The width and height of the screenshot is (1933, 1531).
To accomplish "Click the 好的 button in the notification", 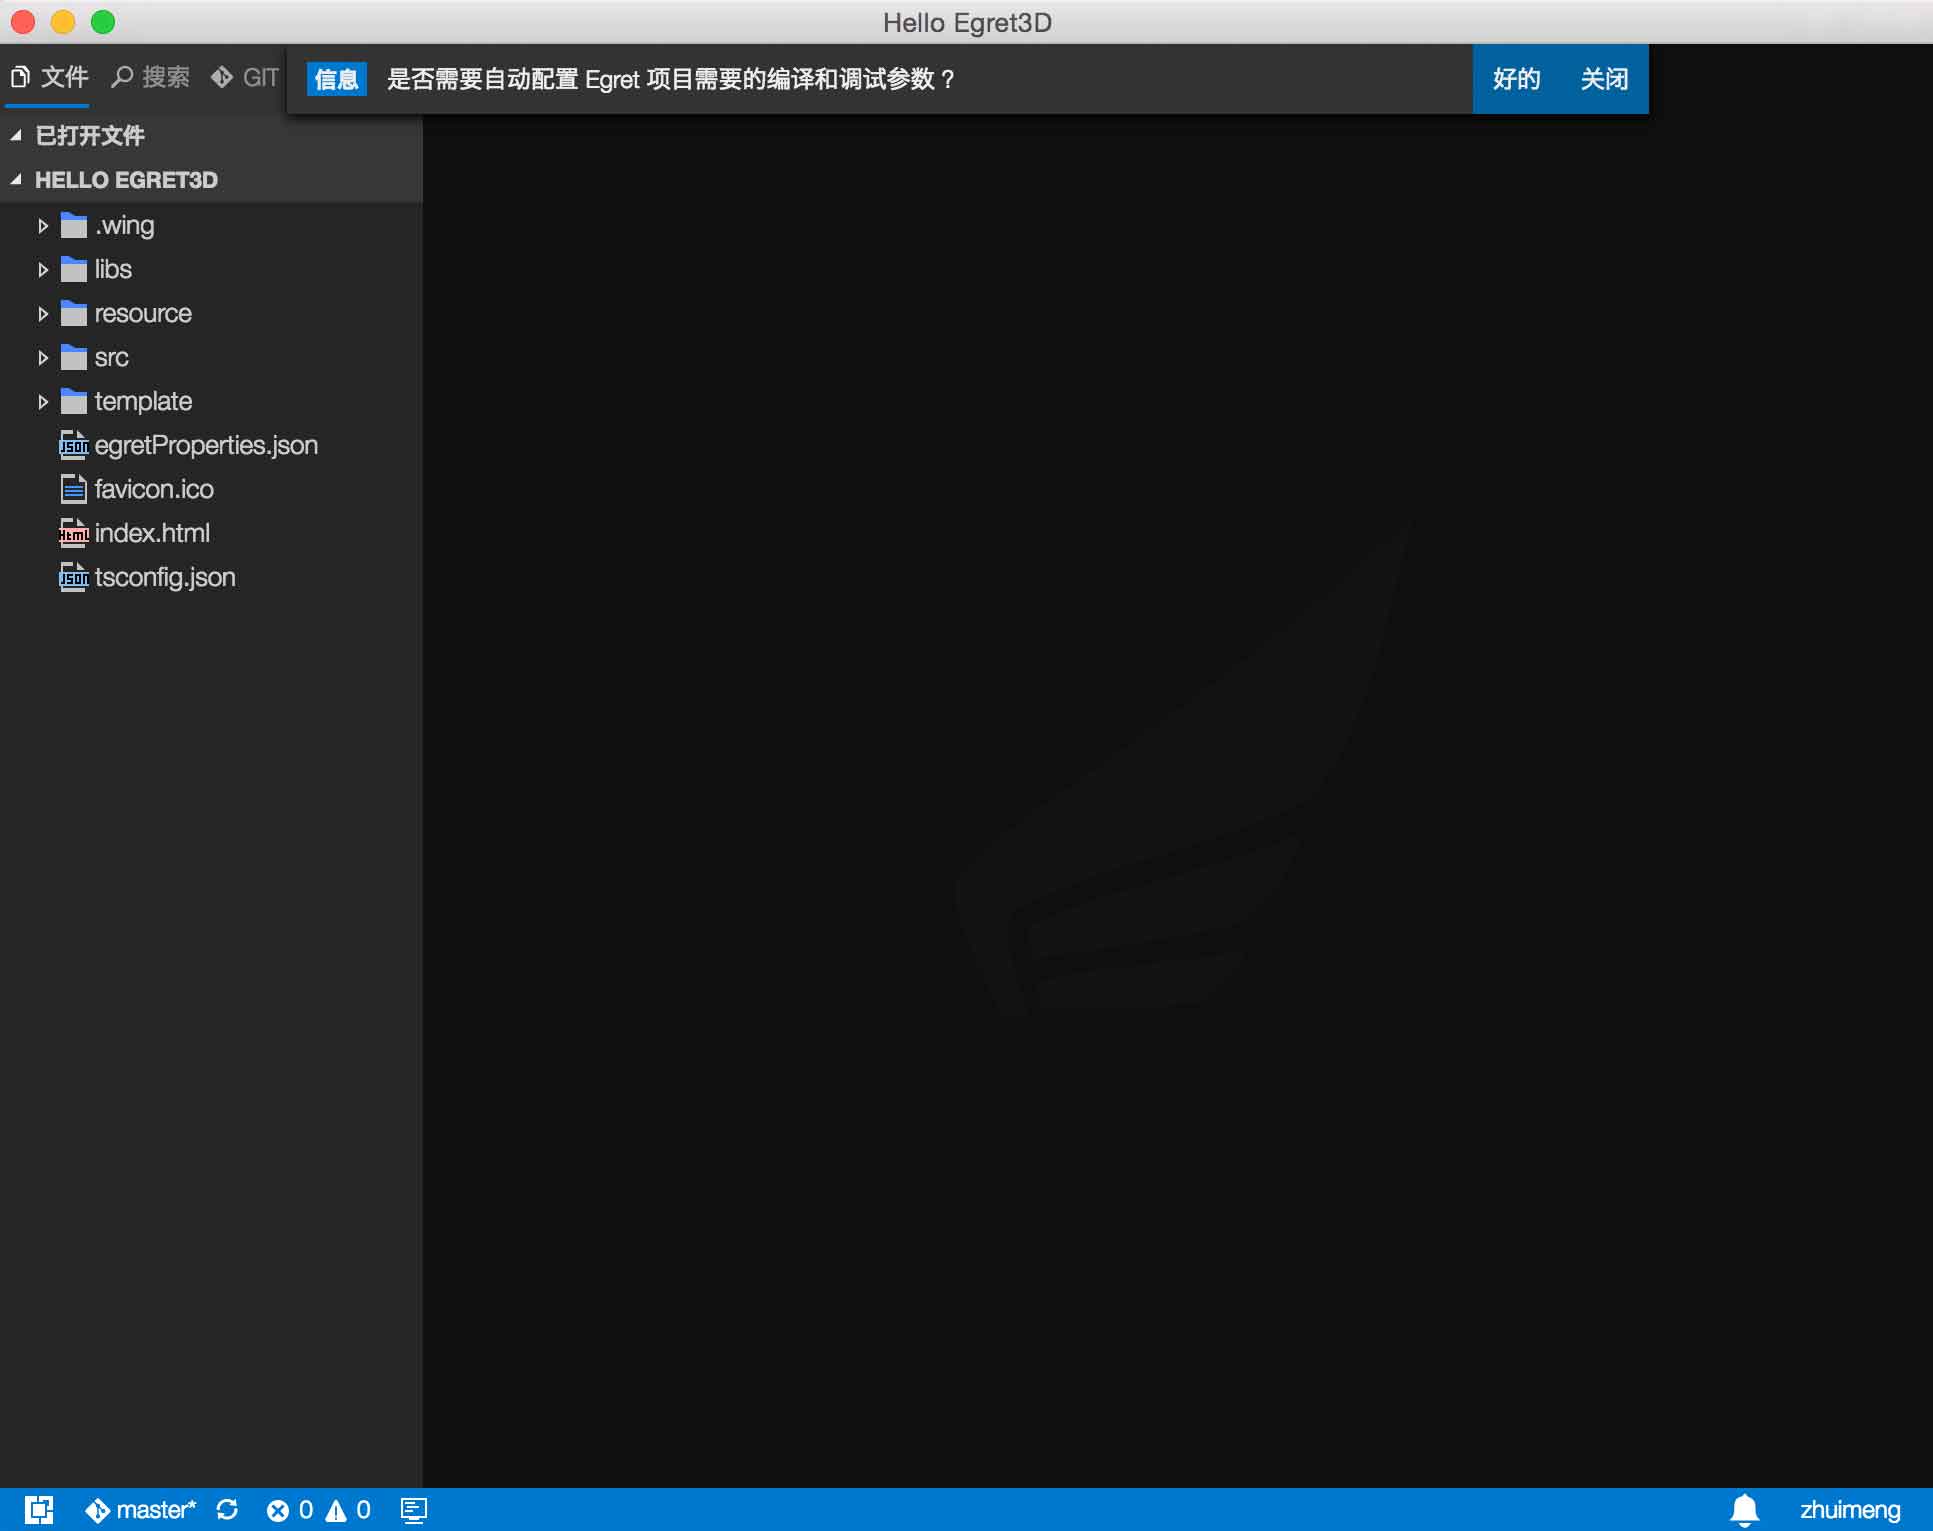I will tap(1516, 79).
